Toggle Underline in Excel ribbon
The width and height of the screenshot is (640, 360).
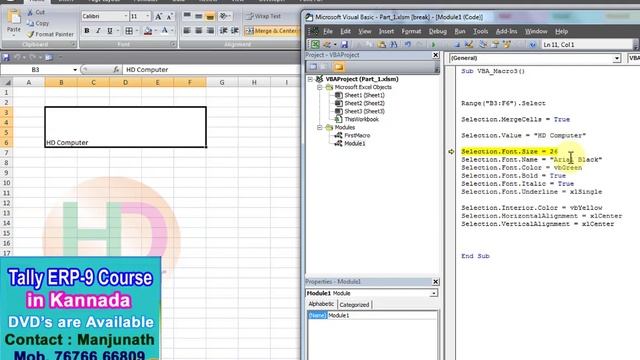coord(109,31)
